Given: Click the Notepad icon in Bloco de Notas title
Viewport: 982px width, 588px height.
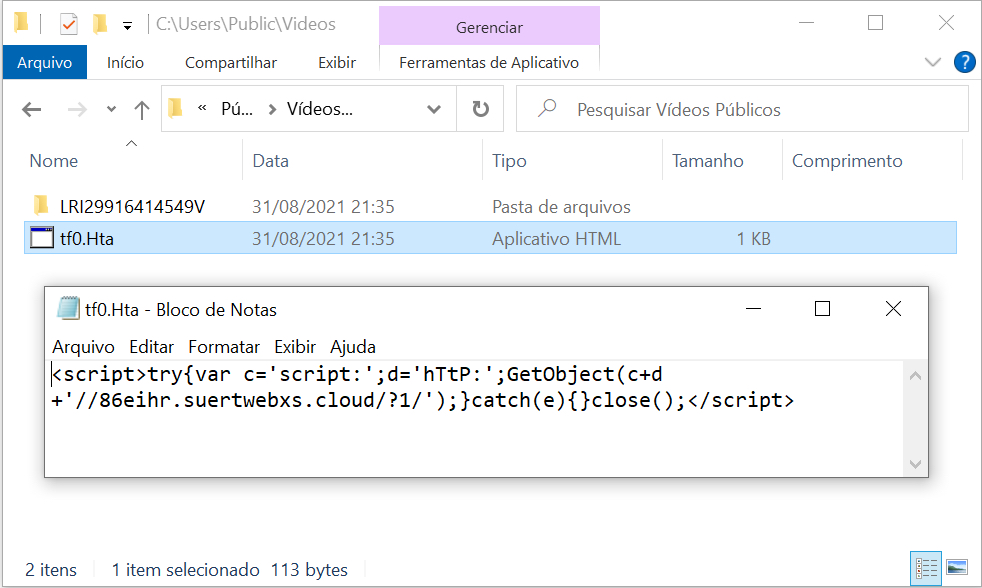Looking at the screenshot, I should [68, 309].
